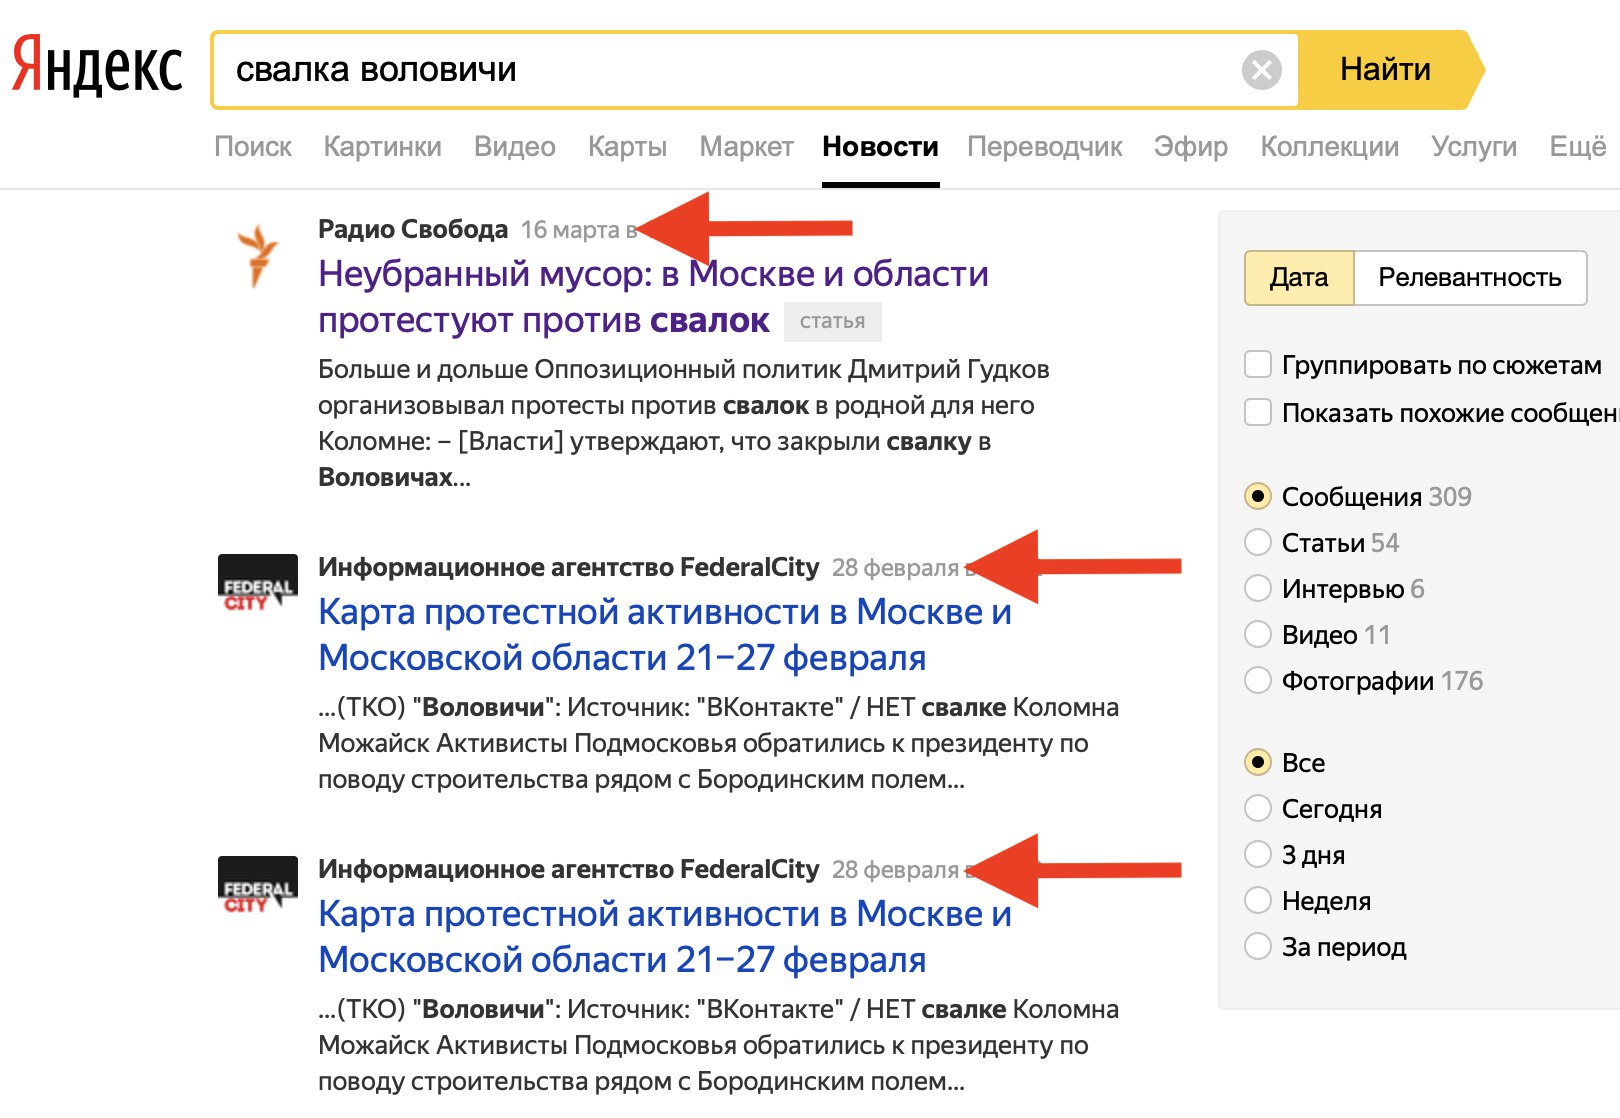The height and width of the screenshot is (1118, 1620).
Task: Select the Видео 11 filter radio button
Action: tap(1258, 634)
